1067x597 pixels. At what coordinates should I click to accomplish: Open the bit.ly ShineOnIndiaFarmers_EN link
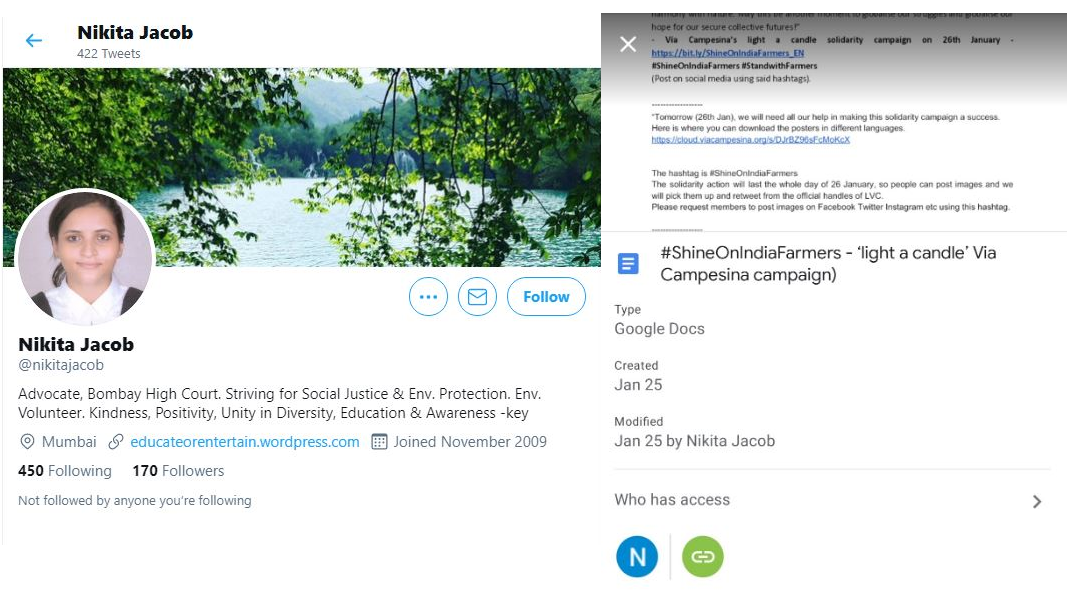click(x=727, y=53)
